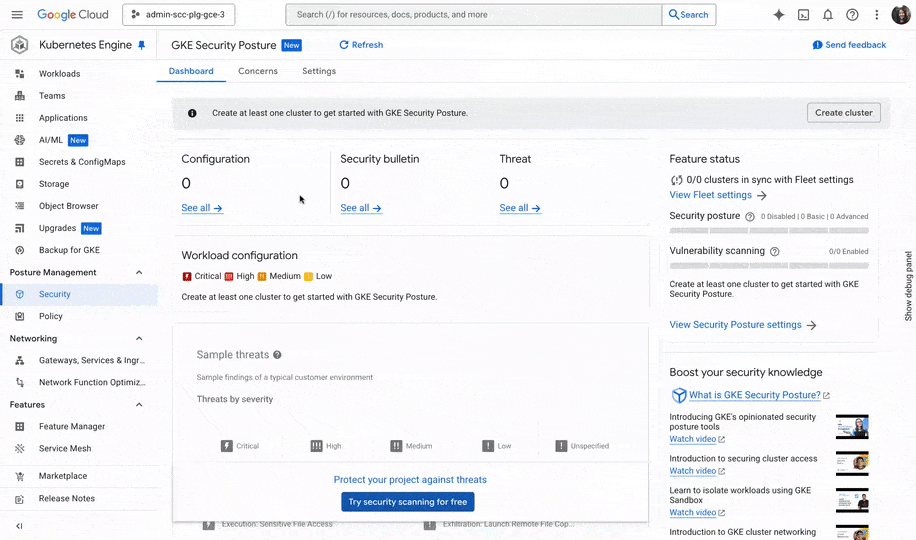Click the Vulnerability scanning help icon
Viewport: 916px width, 540px height.
(x=775, y=252)
